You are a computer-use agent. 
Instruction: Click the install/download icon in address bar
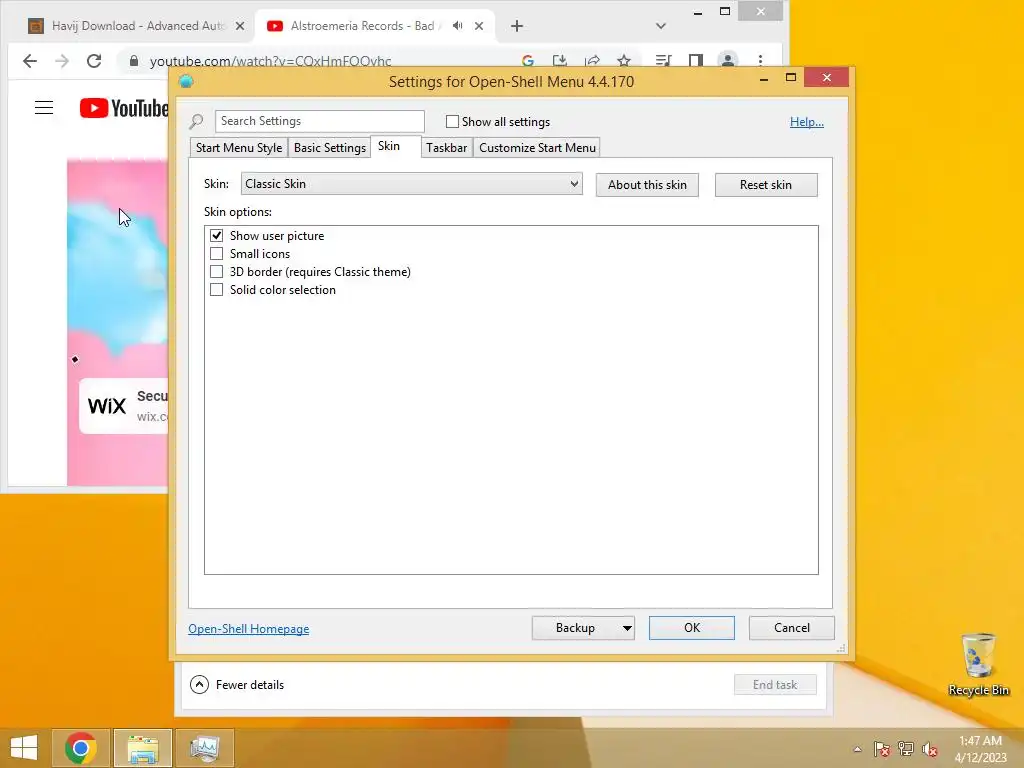tap(560, 61)
